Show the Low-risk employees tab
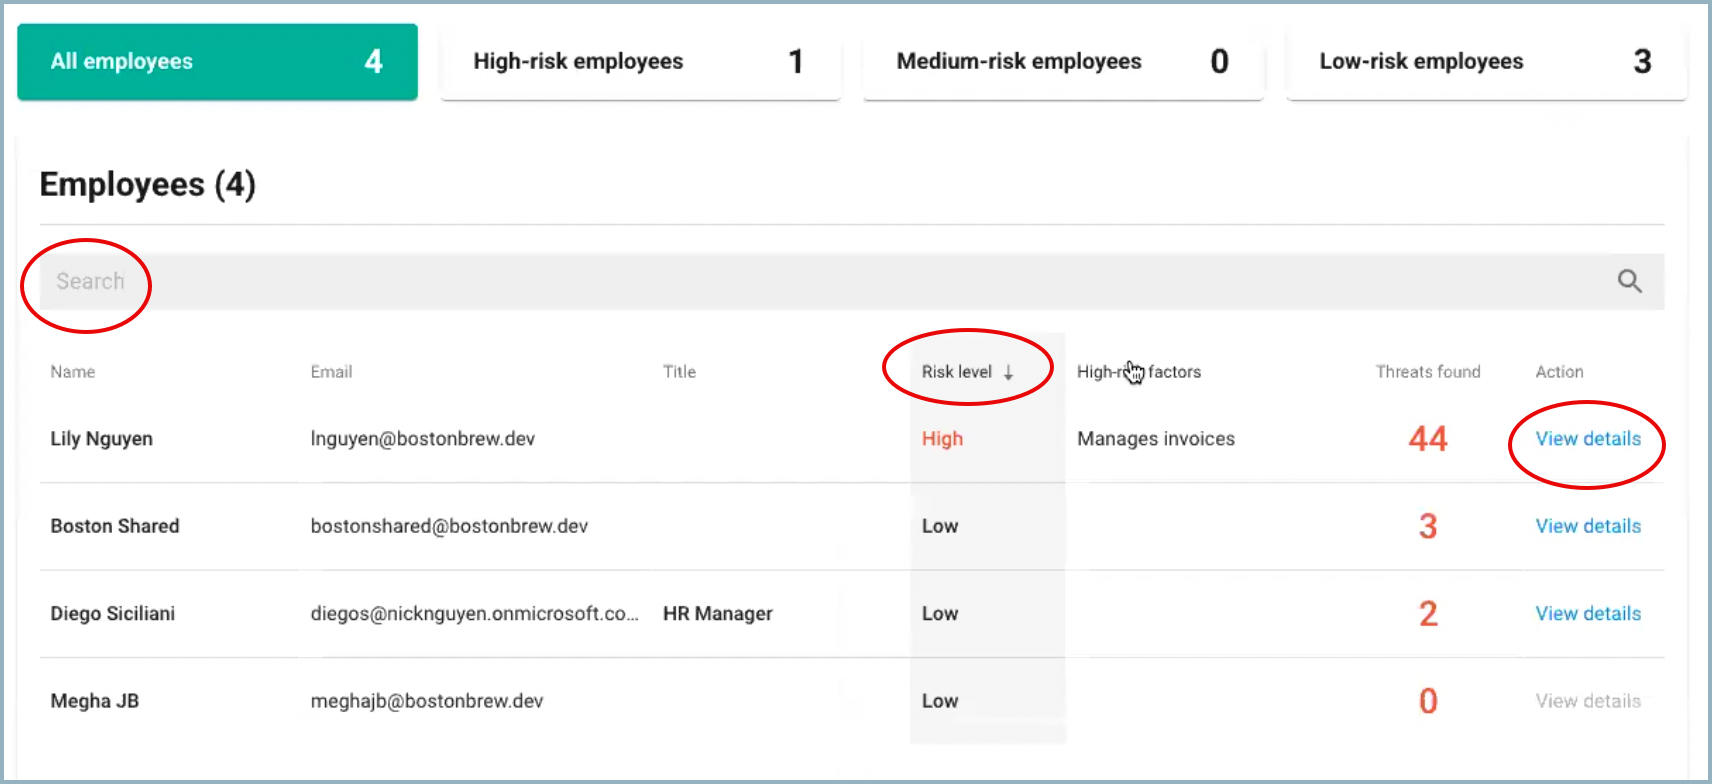This screenshot has height=784, width=1712. pos(1486,62)
